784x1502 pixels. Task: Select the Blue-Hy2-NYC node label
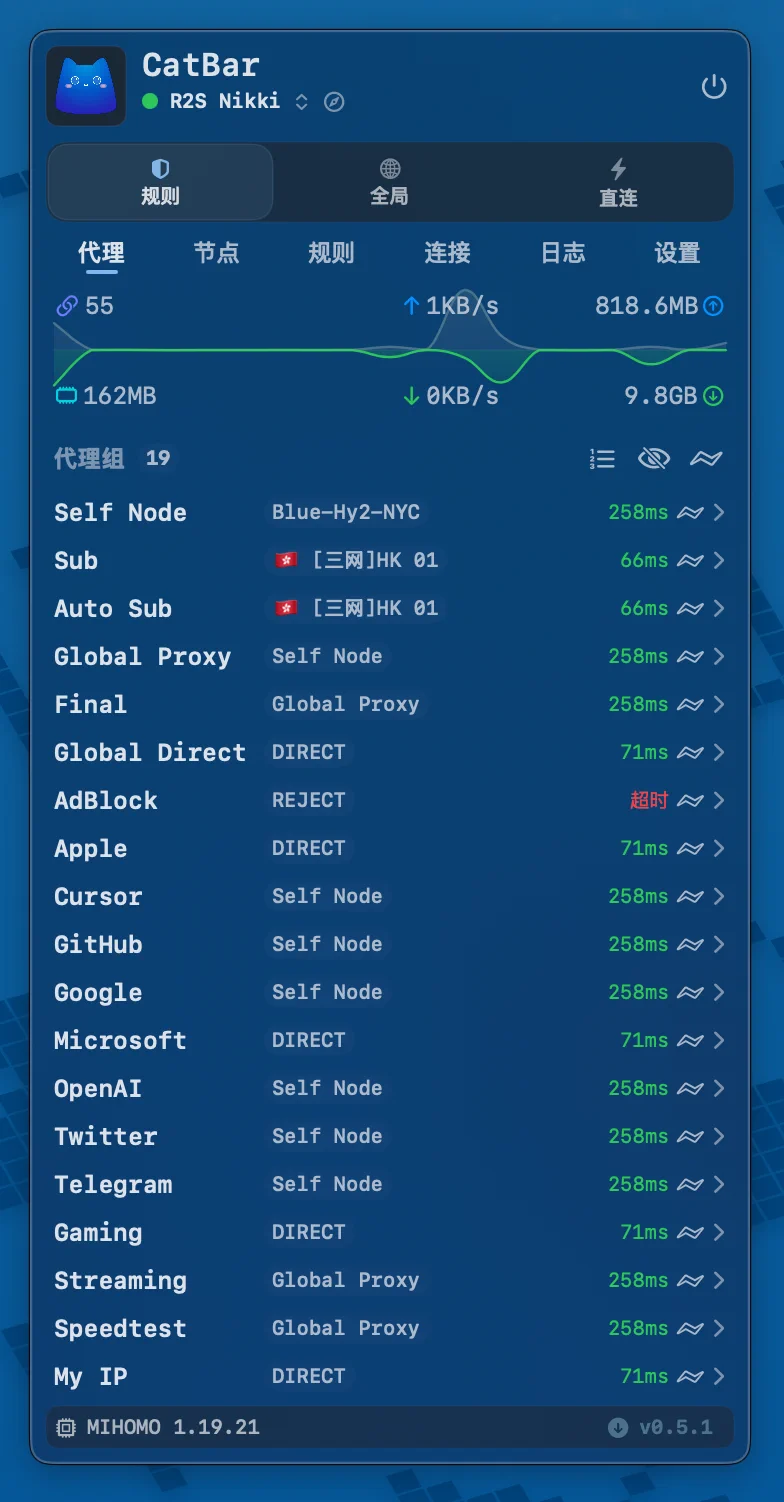[x=346, y=513]
